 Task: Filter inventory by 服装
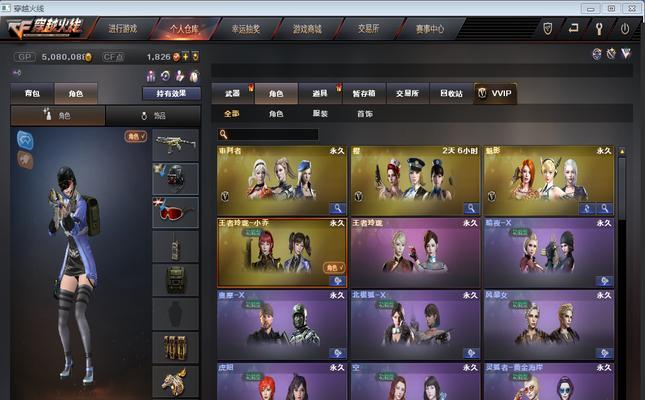[x=320, y=114]
